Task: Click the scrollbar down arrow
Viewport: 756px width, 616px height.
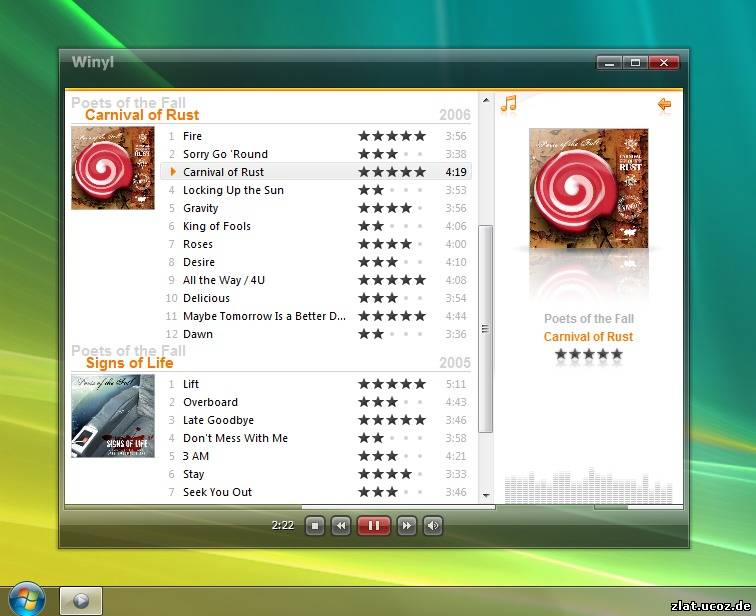Action: coord(486,495)
